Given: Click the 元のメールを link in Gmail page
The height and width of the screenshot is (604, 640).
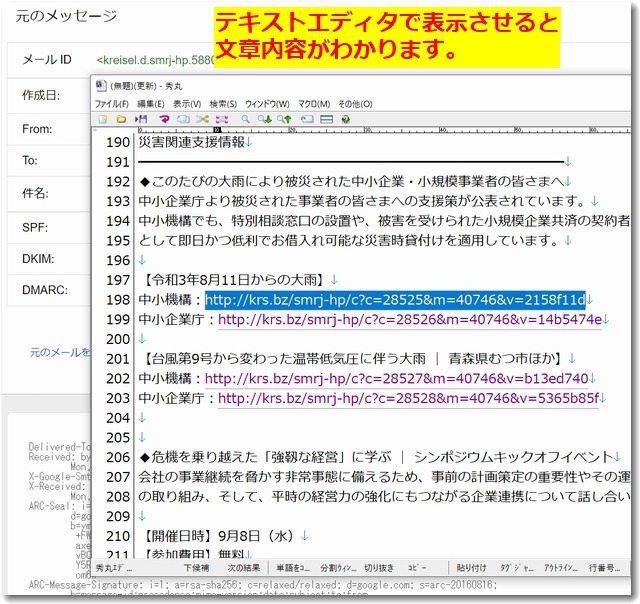Looking at the screenshot, I should (60, 352).
